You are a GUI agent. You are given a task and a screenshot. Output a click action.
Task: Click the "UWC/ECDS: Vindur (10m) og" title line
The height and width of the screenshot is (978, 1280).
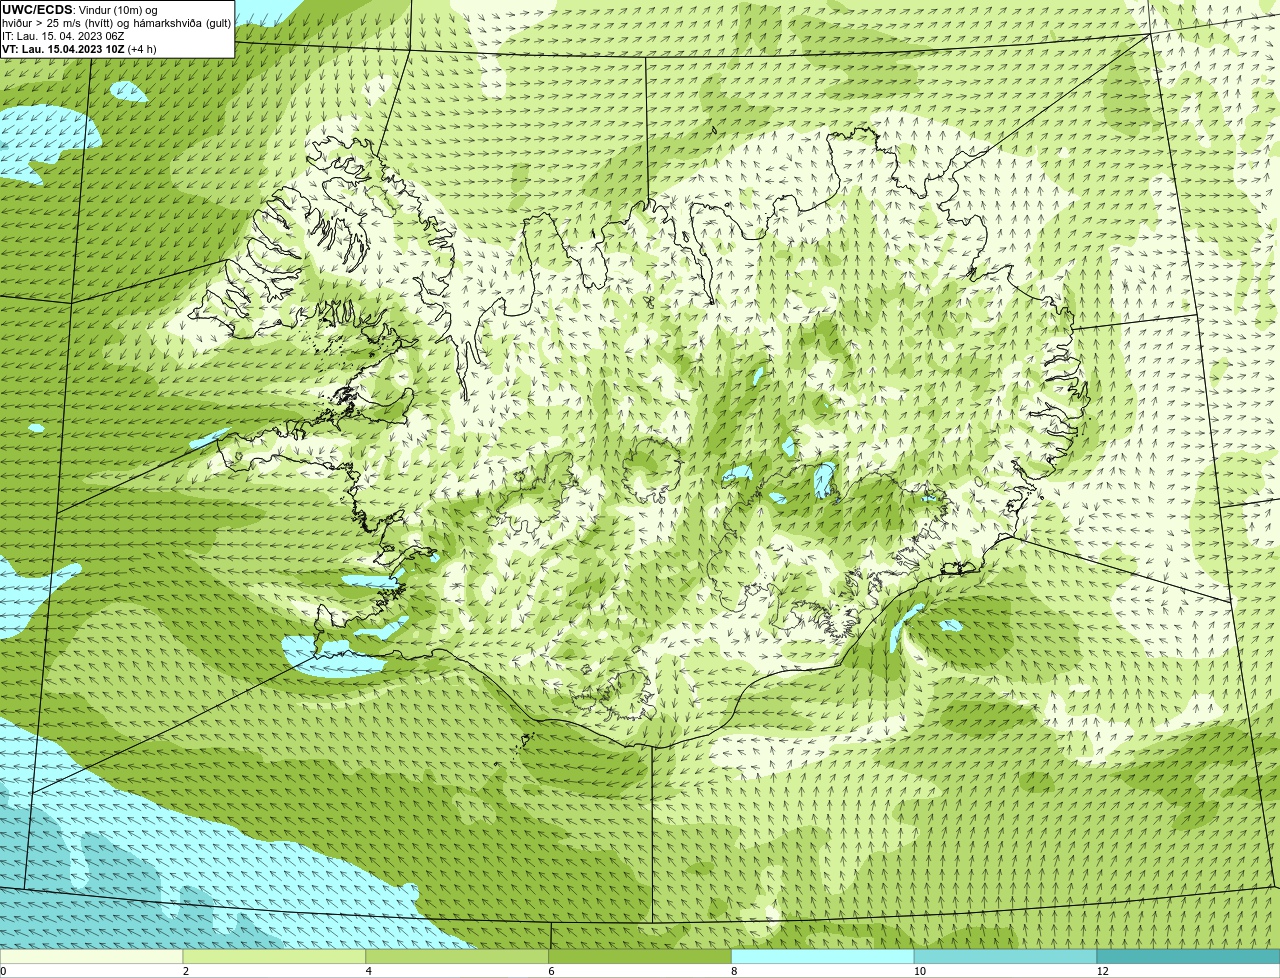point(80,10)
